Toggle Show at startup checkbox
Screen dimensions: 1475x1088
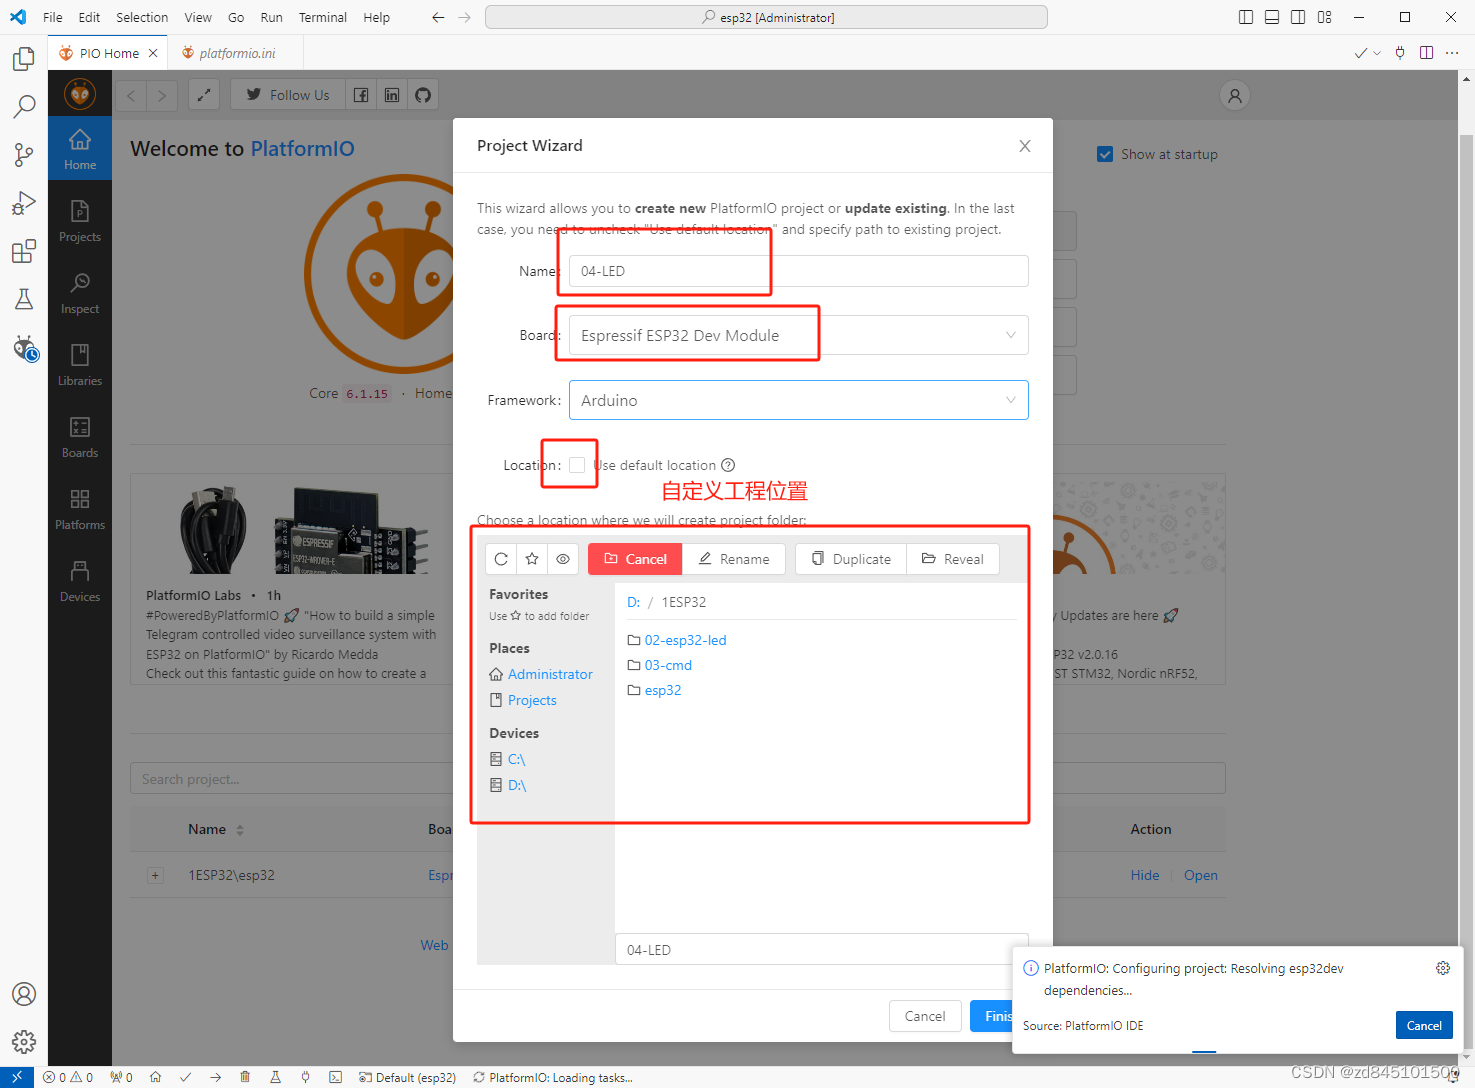pyautogui.click(x=1105, y=154)
